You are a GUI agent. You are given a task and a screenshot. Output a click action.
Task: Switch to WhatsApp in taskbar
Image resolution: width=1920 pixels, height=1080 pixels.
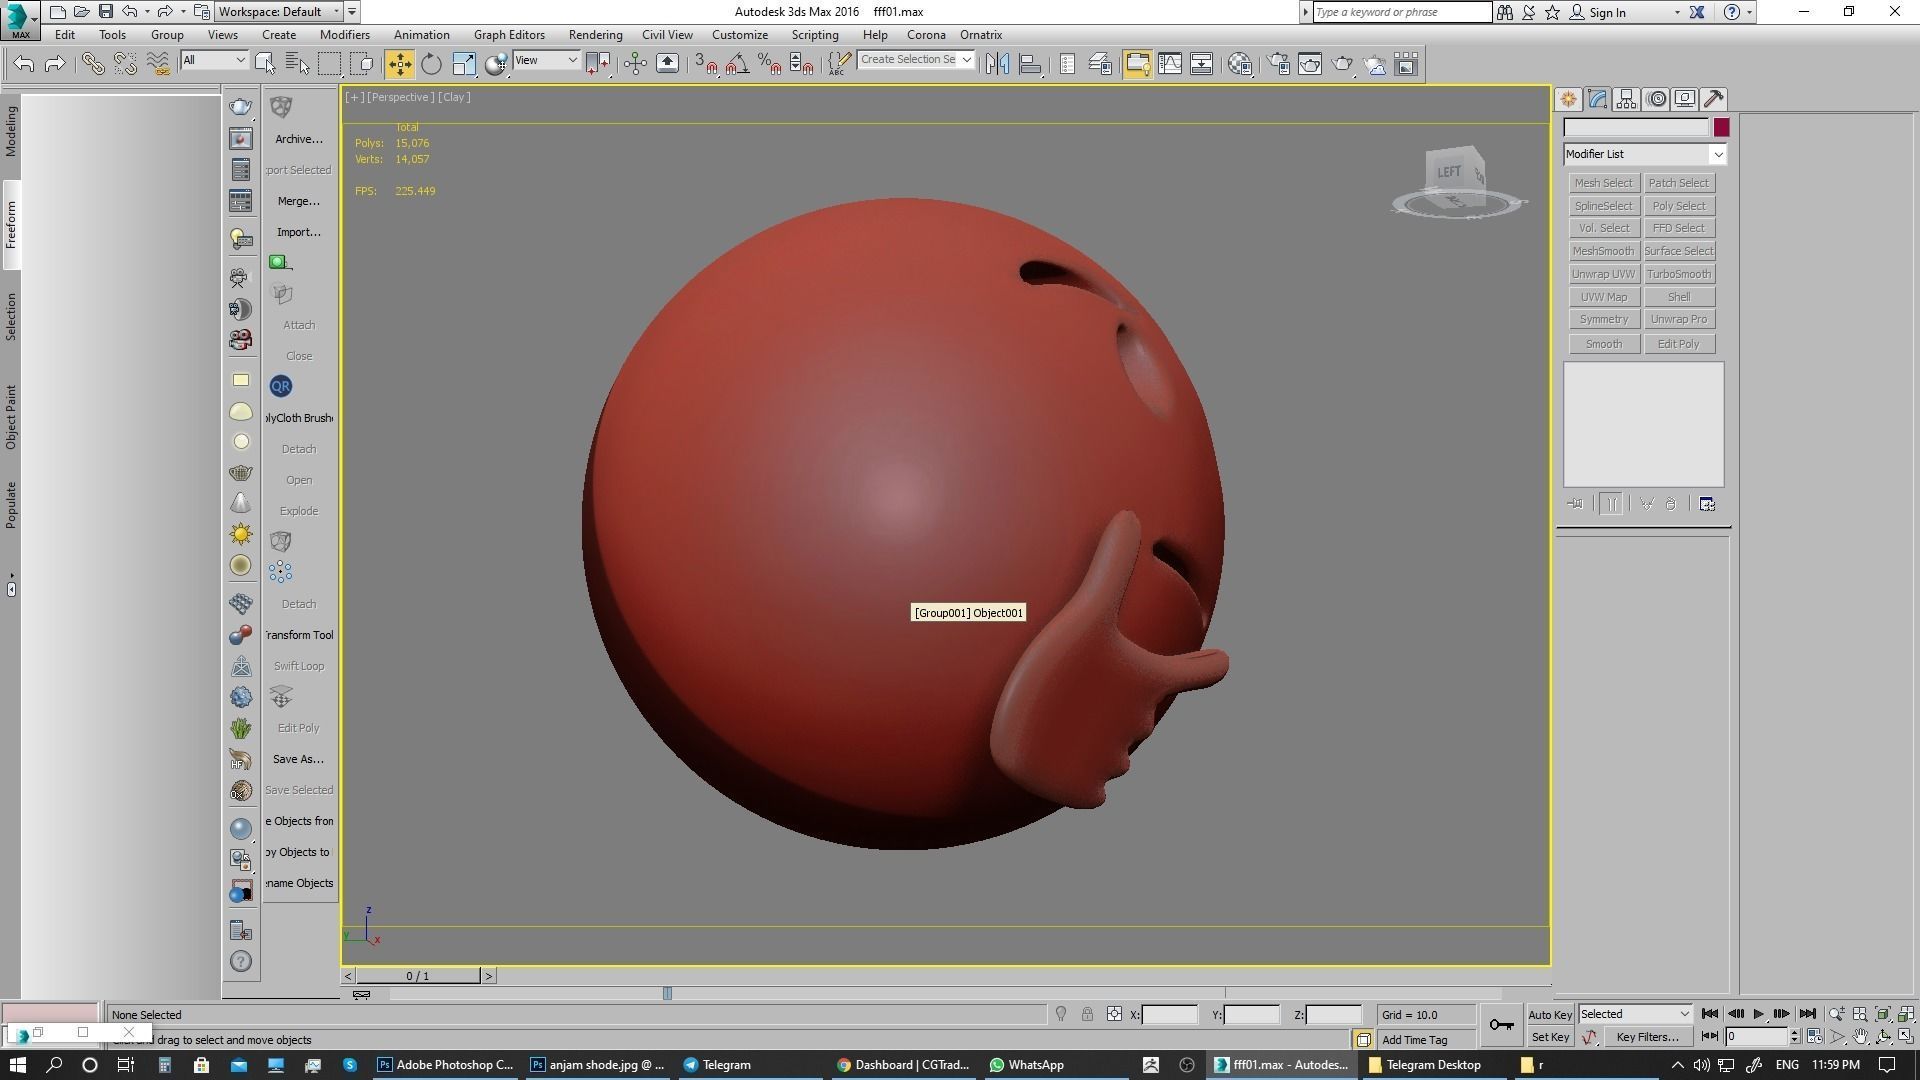1027,1065
